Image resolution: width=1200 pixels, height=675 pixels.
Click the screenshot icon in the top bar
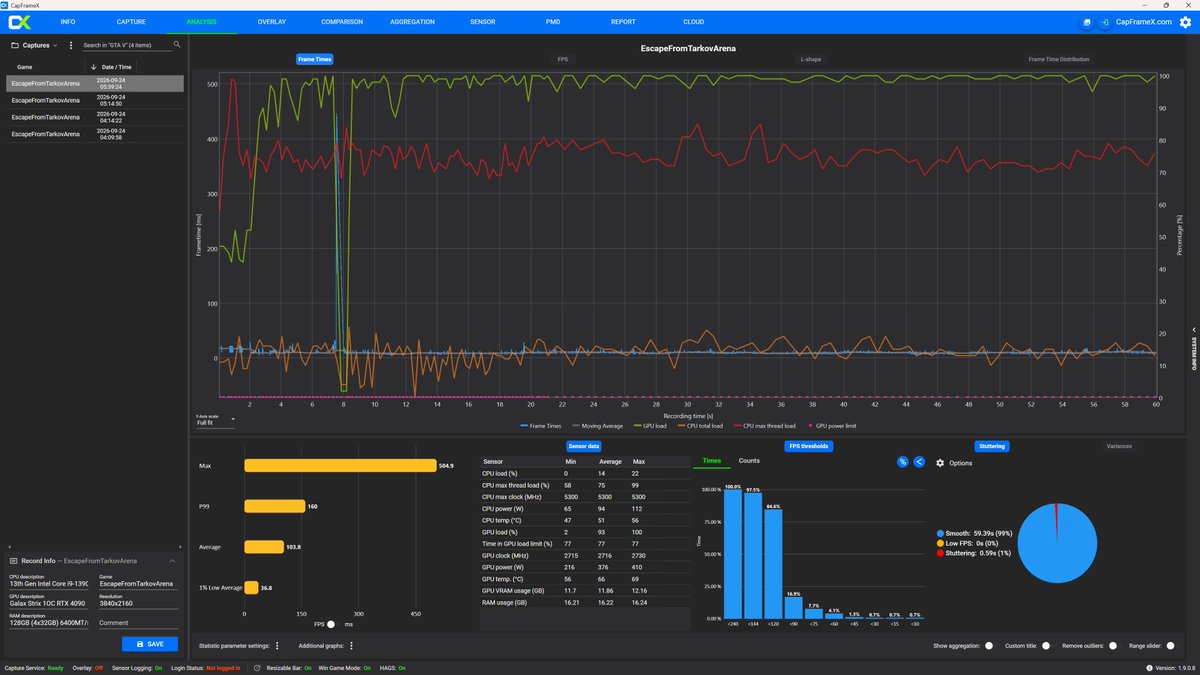pyautogui.click(x=1087, y=22)
